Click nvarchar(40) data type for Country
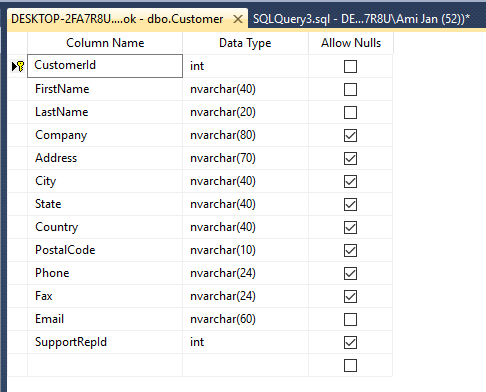 246,227
